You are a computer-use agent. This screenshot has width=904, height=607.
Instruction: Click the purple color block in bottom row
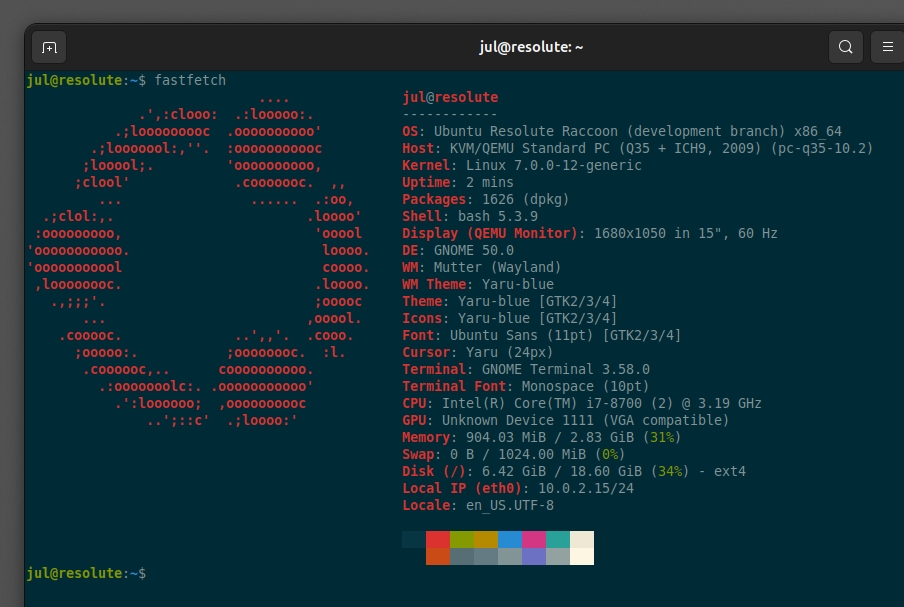point(534,557)
